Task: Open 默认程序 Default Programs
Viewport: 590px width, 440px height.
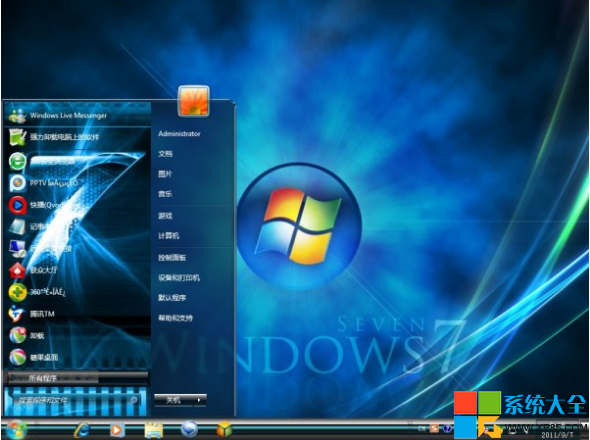Action: point(172,298)
